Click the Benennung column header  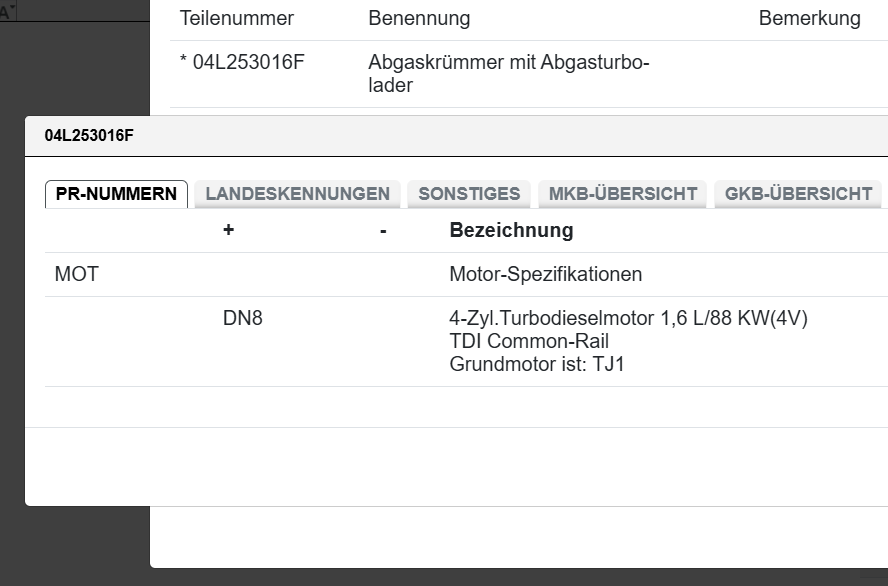click(x=419, y=18)
